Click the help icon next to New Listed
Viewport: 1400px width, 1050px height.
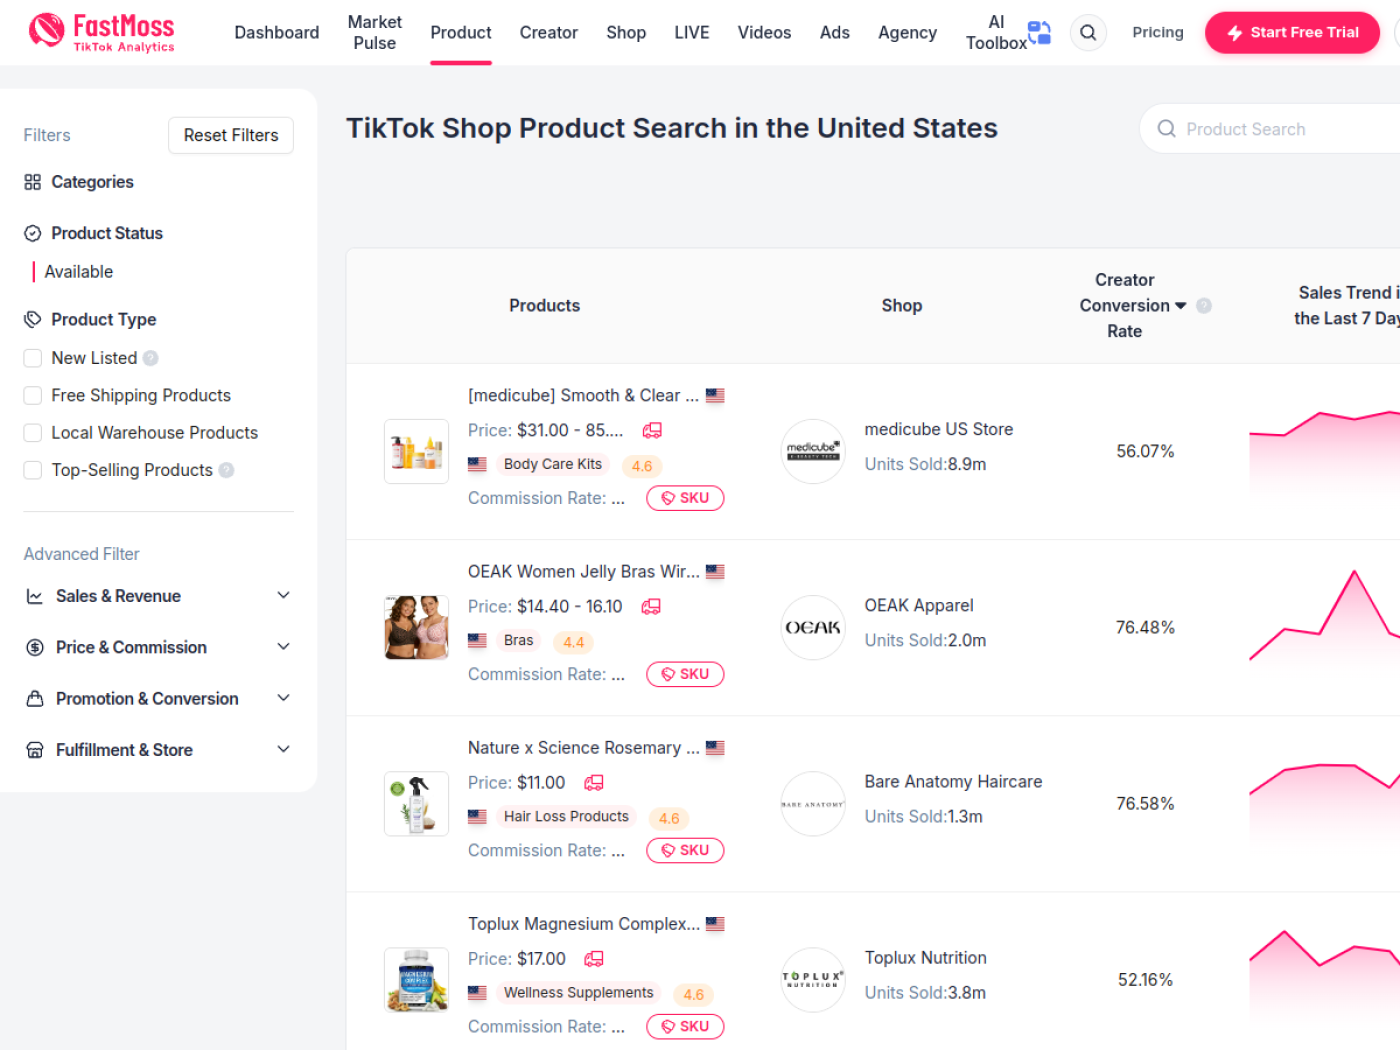[x=151, y=358]
